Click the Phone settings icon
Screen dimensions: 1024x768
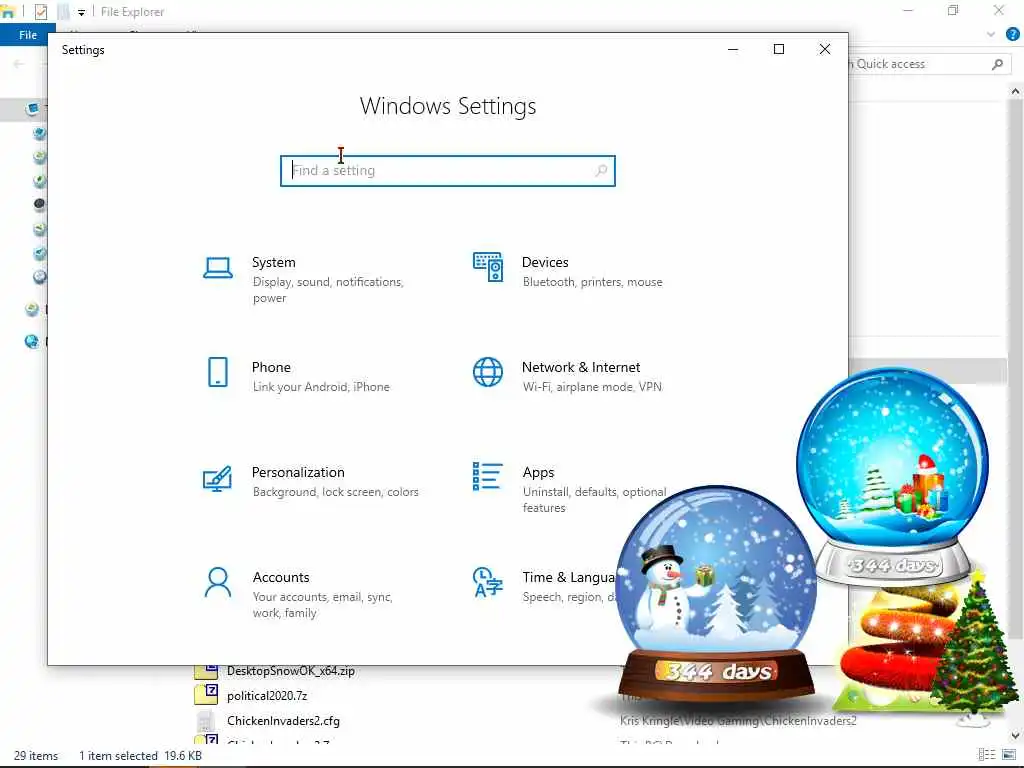(x=217, y=372)
